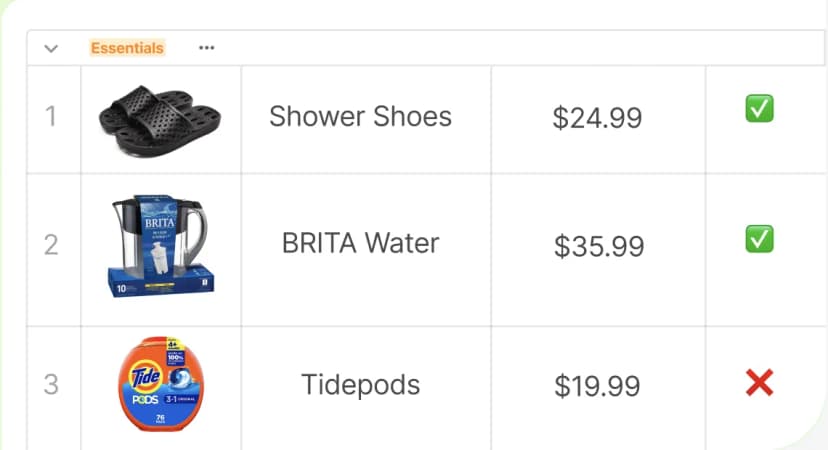Image resolution: width=828 pixels, height=450 pixels.
Task: Edit the $24.99 price cell
Action: click(x=597, y=118)
